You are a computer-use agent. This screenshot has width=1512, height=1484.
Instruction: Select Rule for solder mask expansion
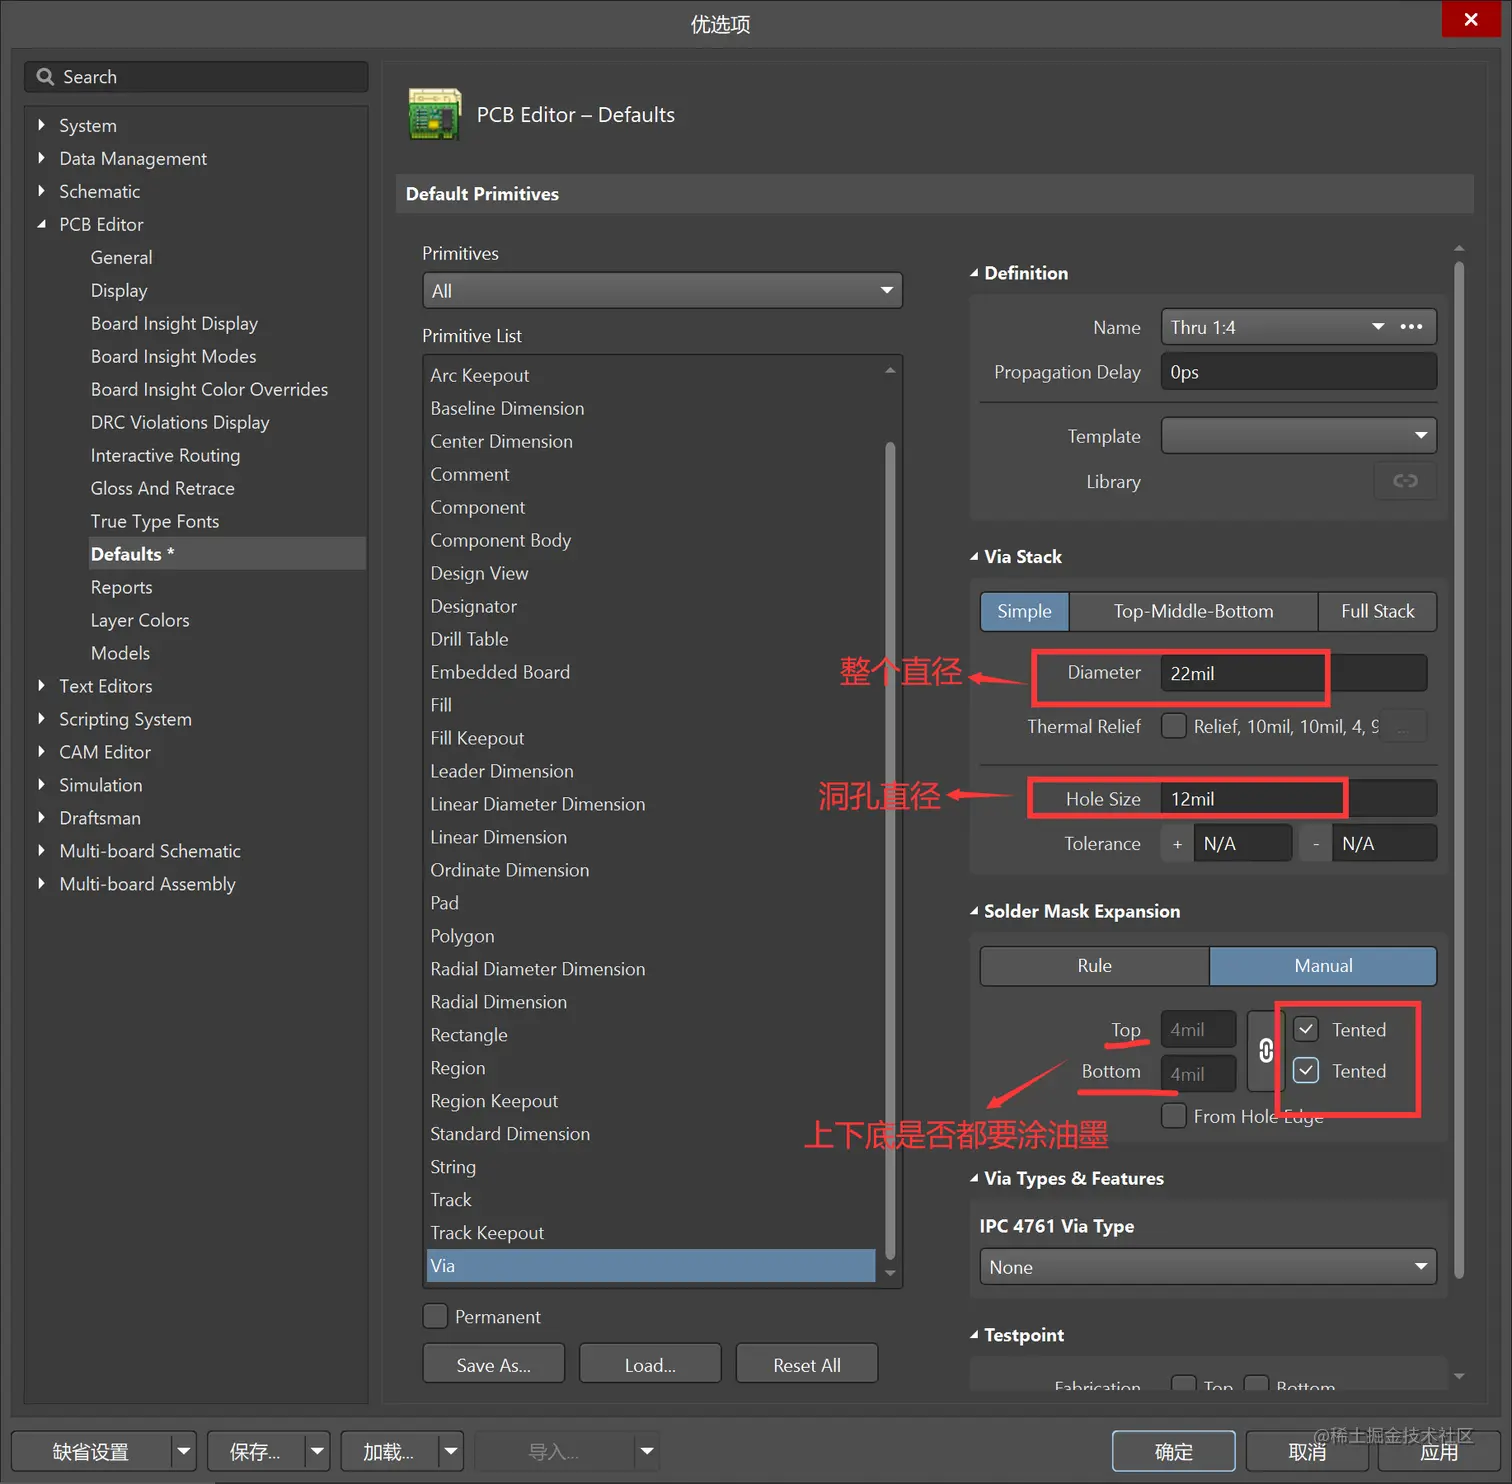tap(1094, 966)
